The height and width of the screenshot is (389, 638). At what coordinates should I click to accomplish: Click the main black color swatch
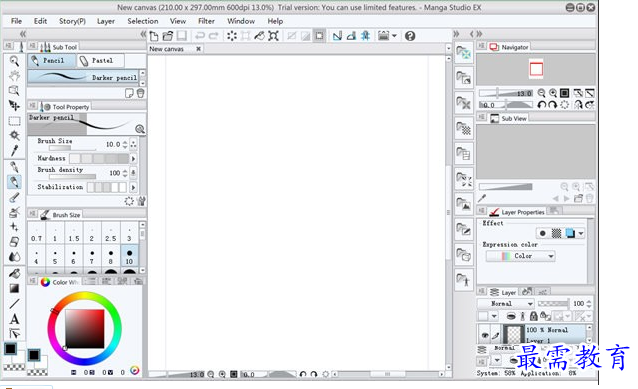pyautogui.click(x=11, y=349)
